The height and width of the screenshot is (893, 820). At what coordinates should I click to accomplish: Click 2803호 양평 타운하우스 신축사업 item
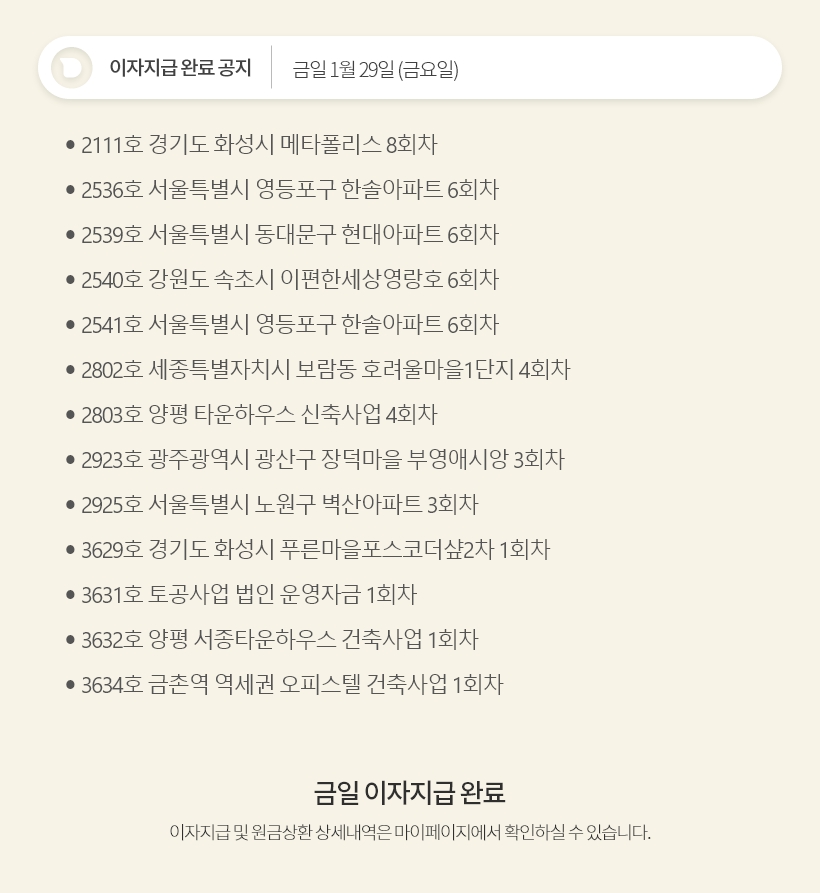tap(259, 415)
